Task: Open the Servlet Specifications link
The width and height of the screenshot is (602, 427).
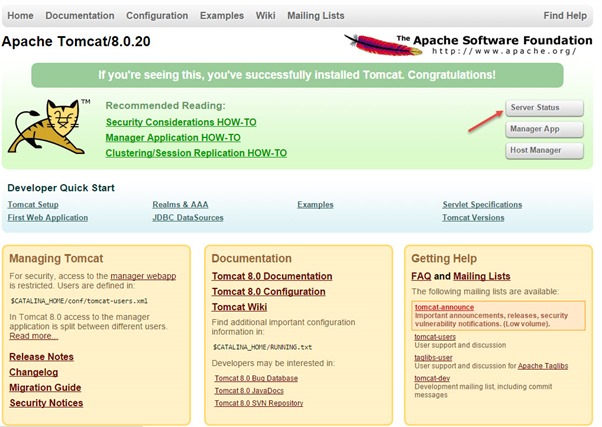Action: click(482, 205)
